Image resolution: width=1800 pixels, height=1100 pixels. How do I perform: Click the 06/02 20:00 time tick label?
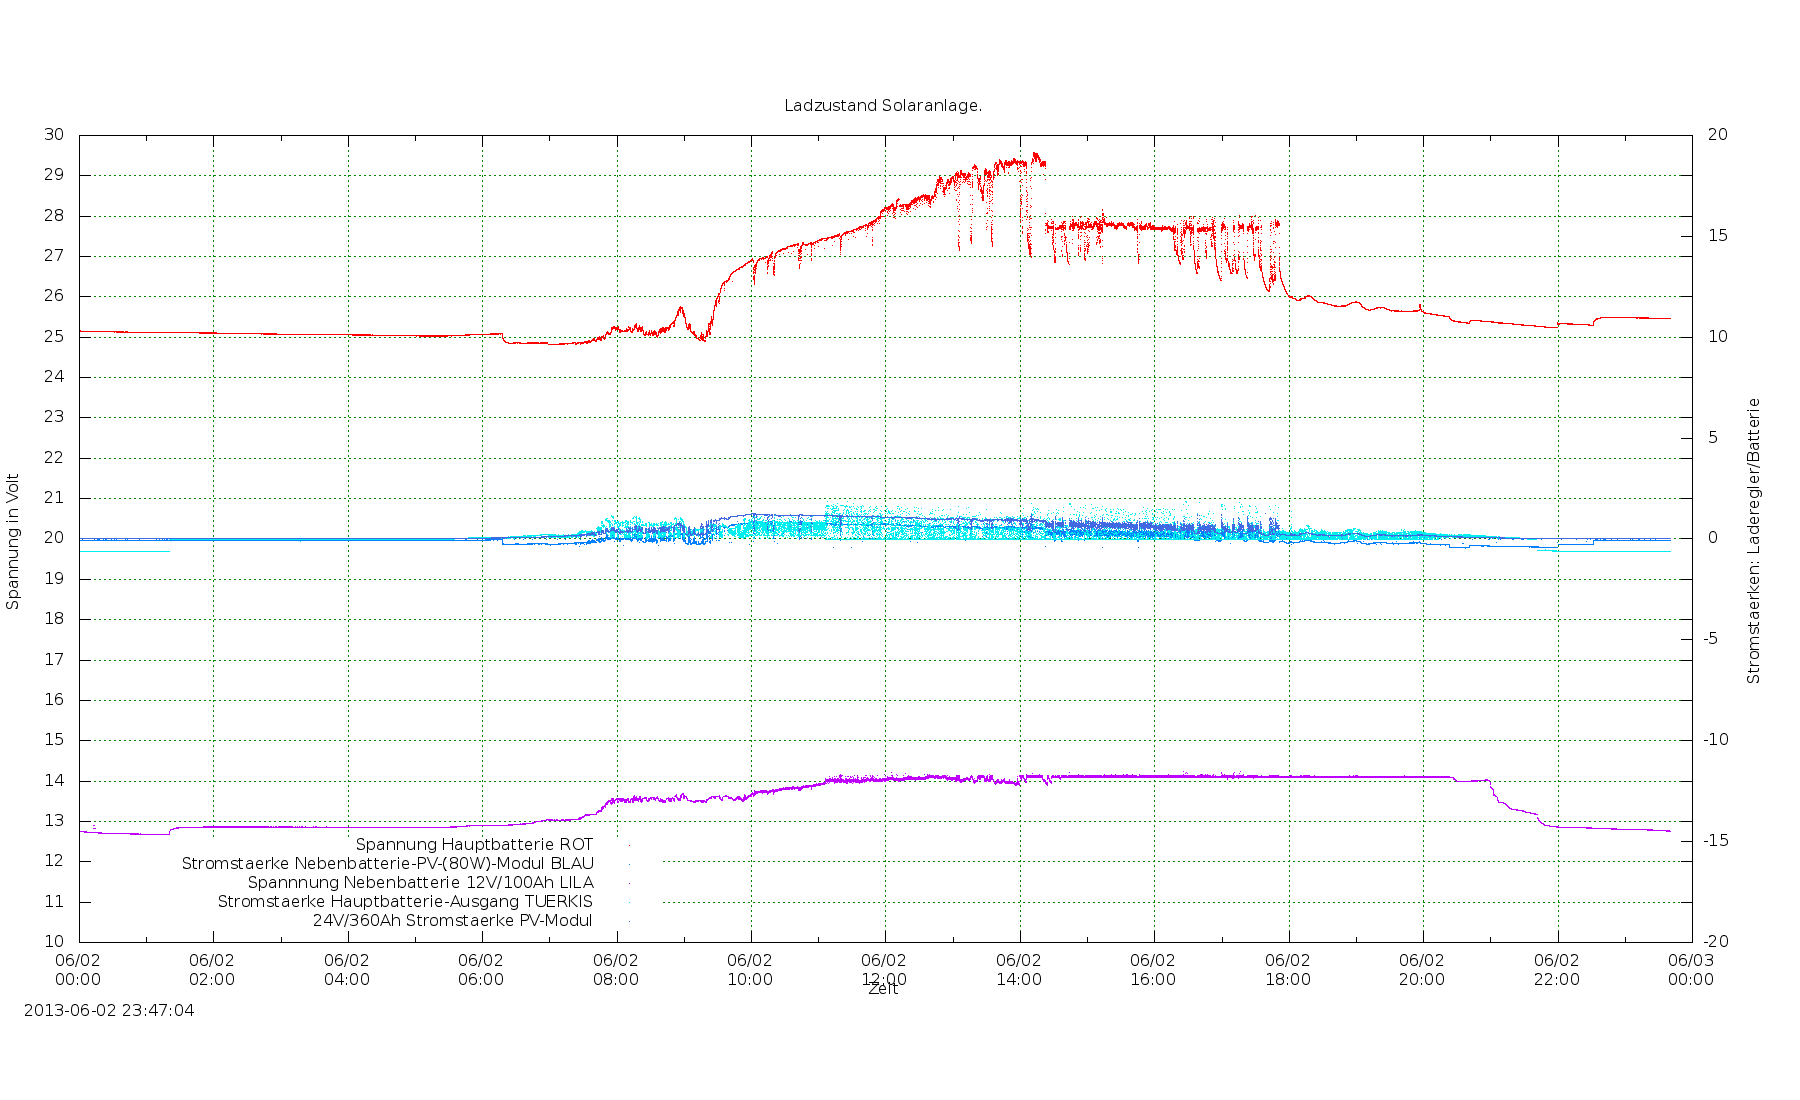click(x=1422, y=969)
